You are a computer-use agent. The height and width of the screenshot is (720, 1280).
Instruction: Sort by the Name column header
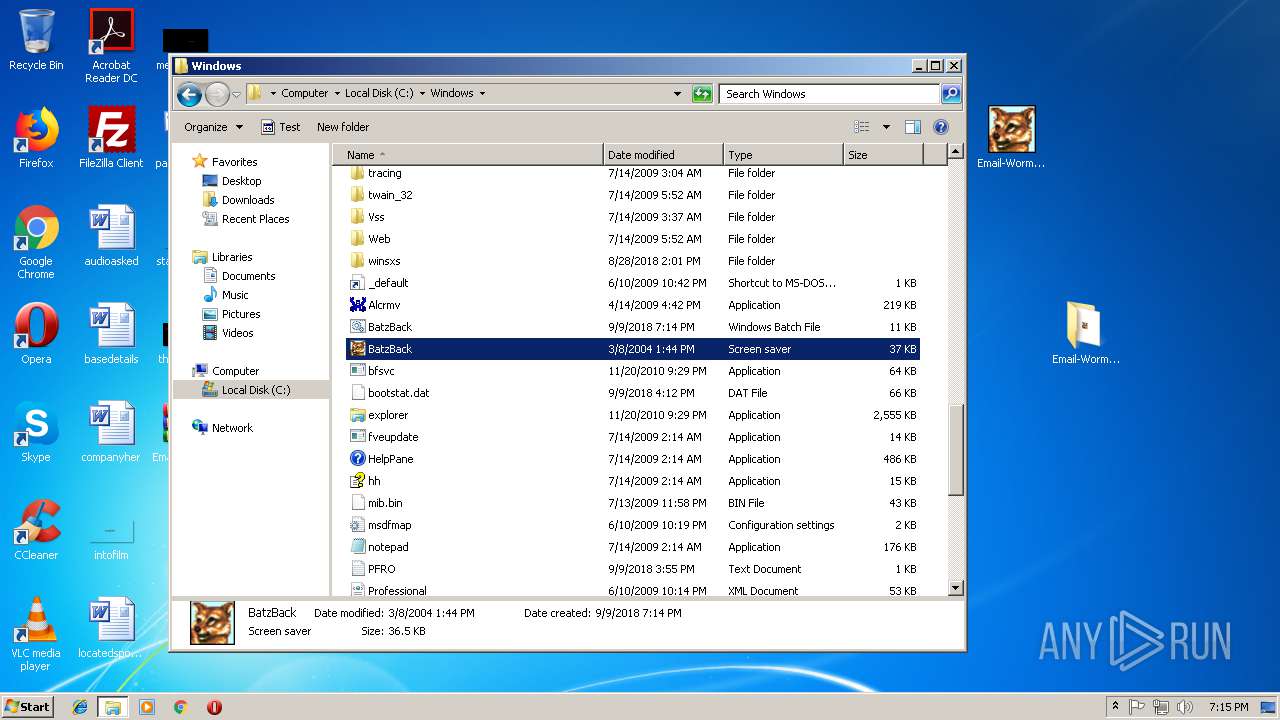(x=468, y=155)
